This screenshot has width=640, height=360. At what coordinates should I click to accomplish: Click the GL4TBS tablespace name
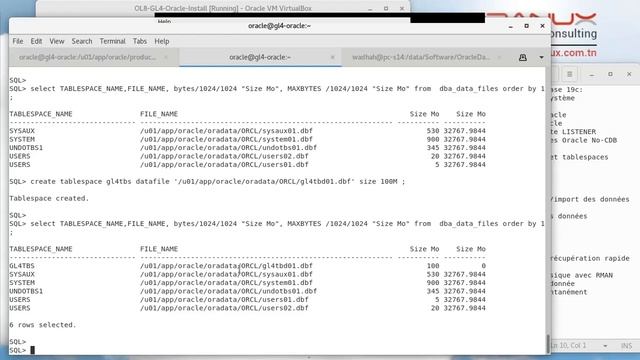(x=22, y=266)
